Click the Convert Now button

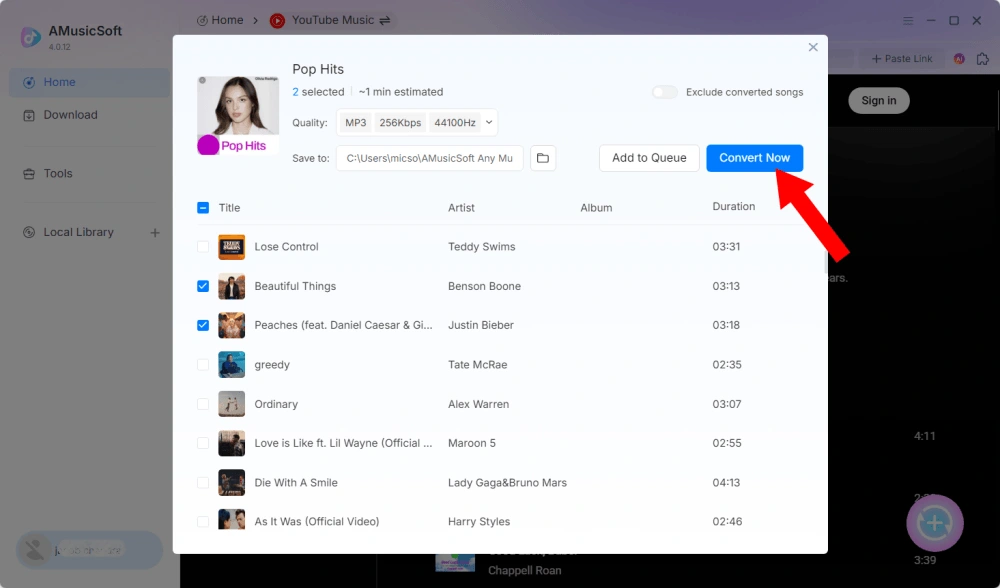coord(754,158)
